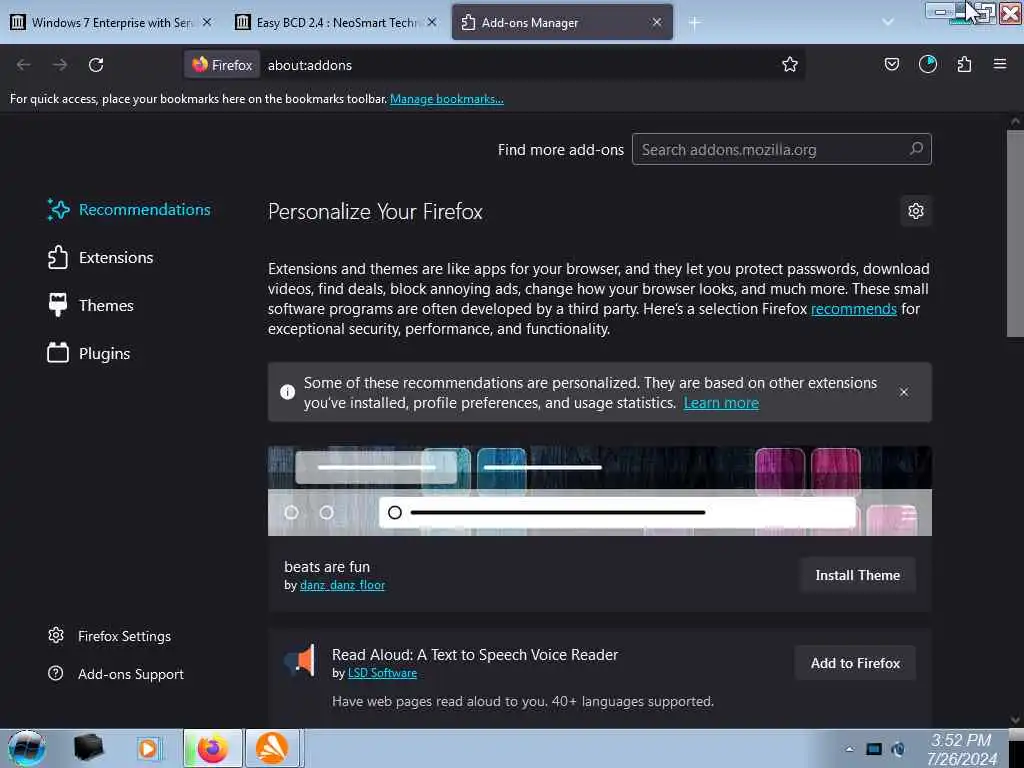Click the beats are fun theme name
1024x768 pixels.
[x=327, y=567]
